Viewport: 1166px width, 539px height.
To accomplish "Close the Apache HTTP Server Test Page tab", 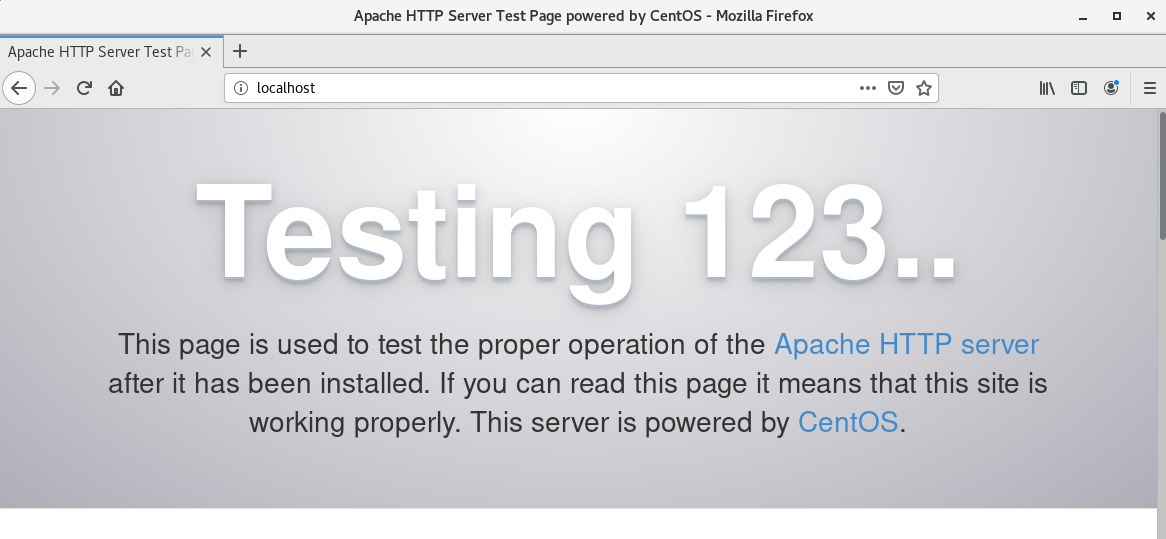I will (206, 52).
